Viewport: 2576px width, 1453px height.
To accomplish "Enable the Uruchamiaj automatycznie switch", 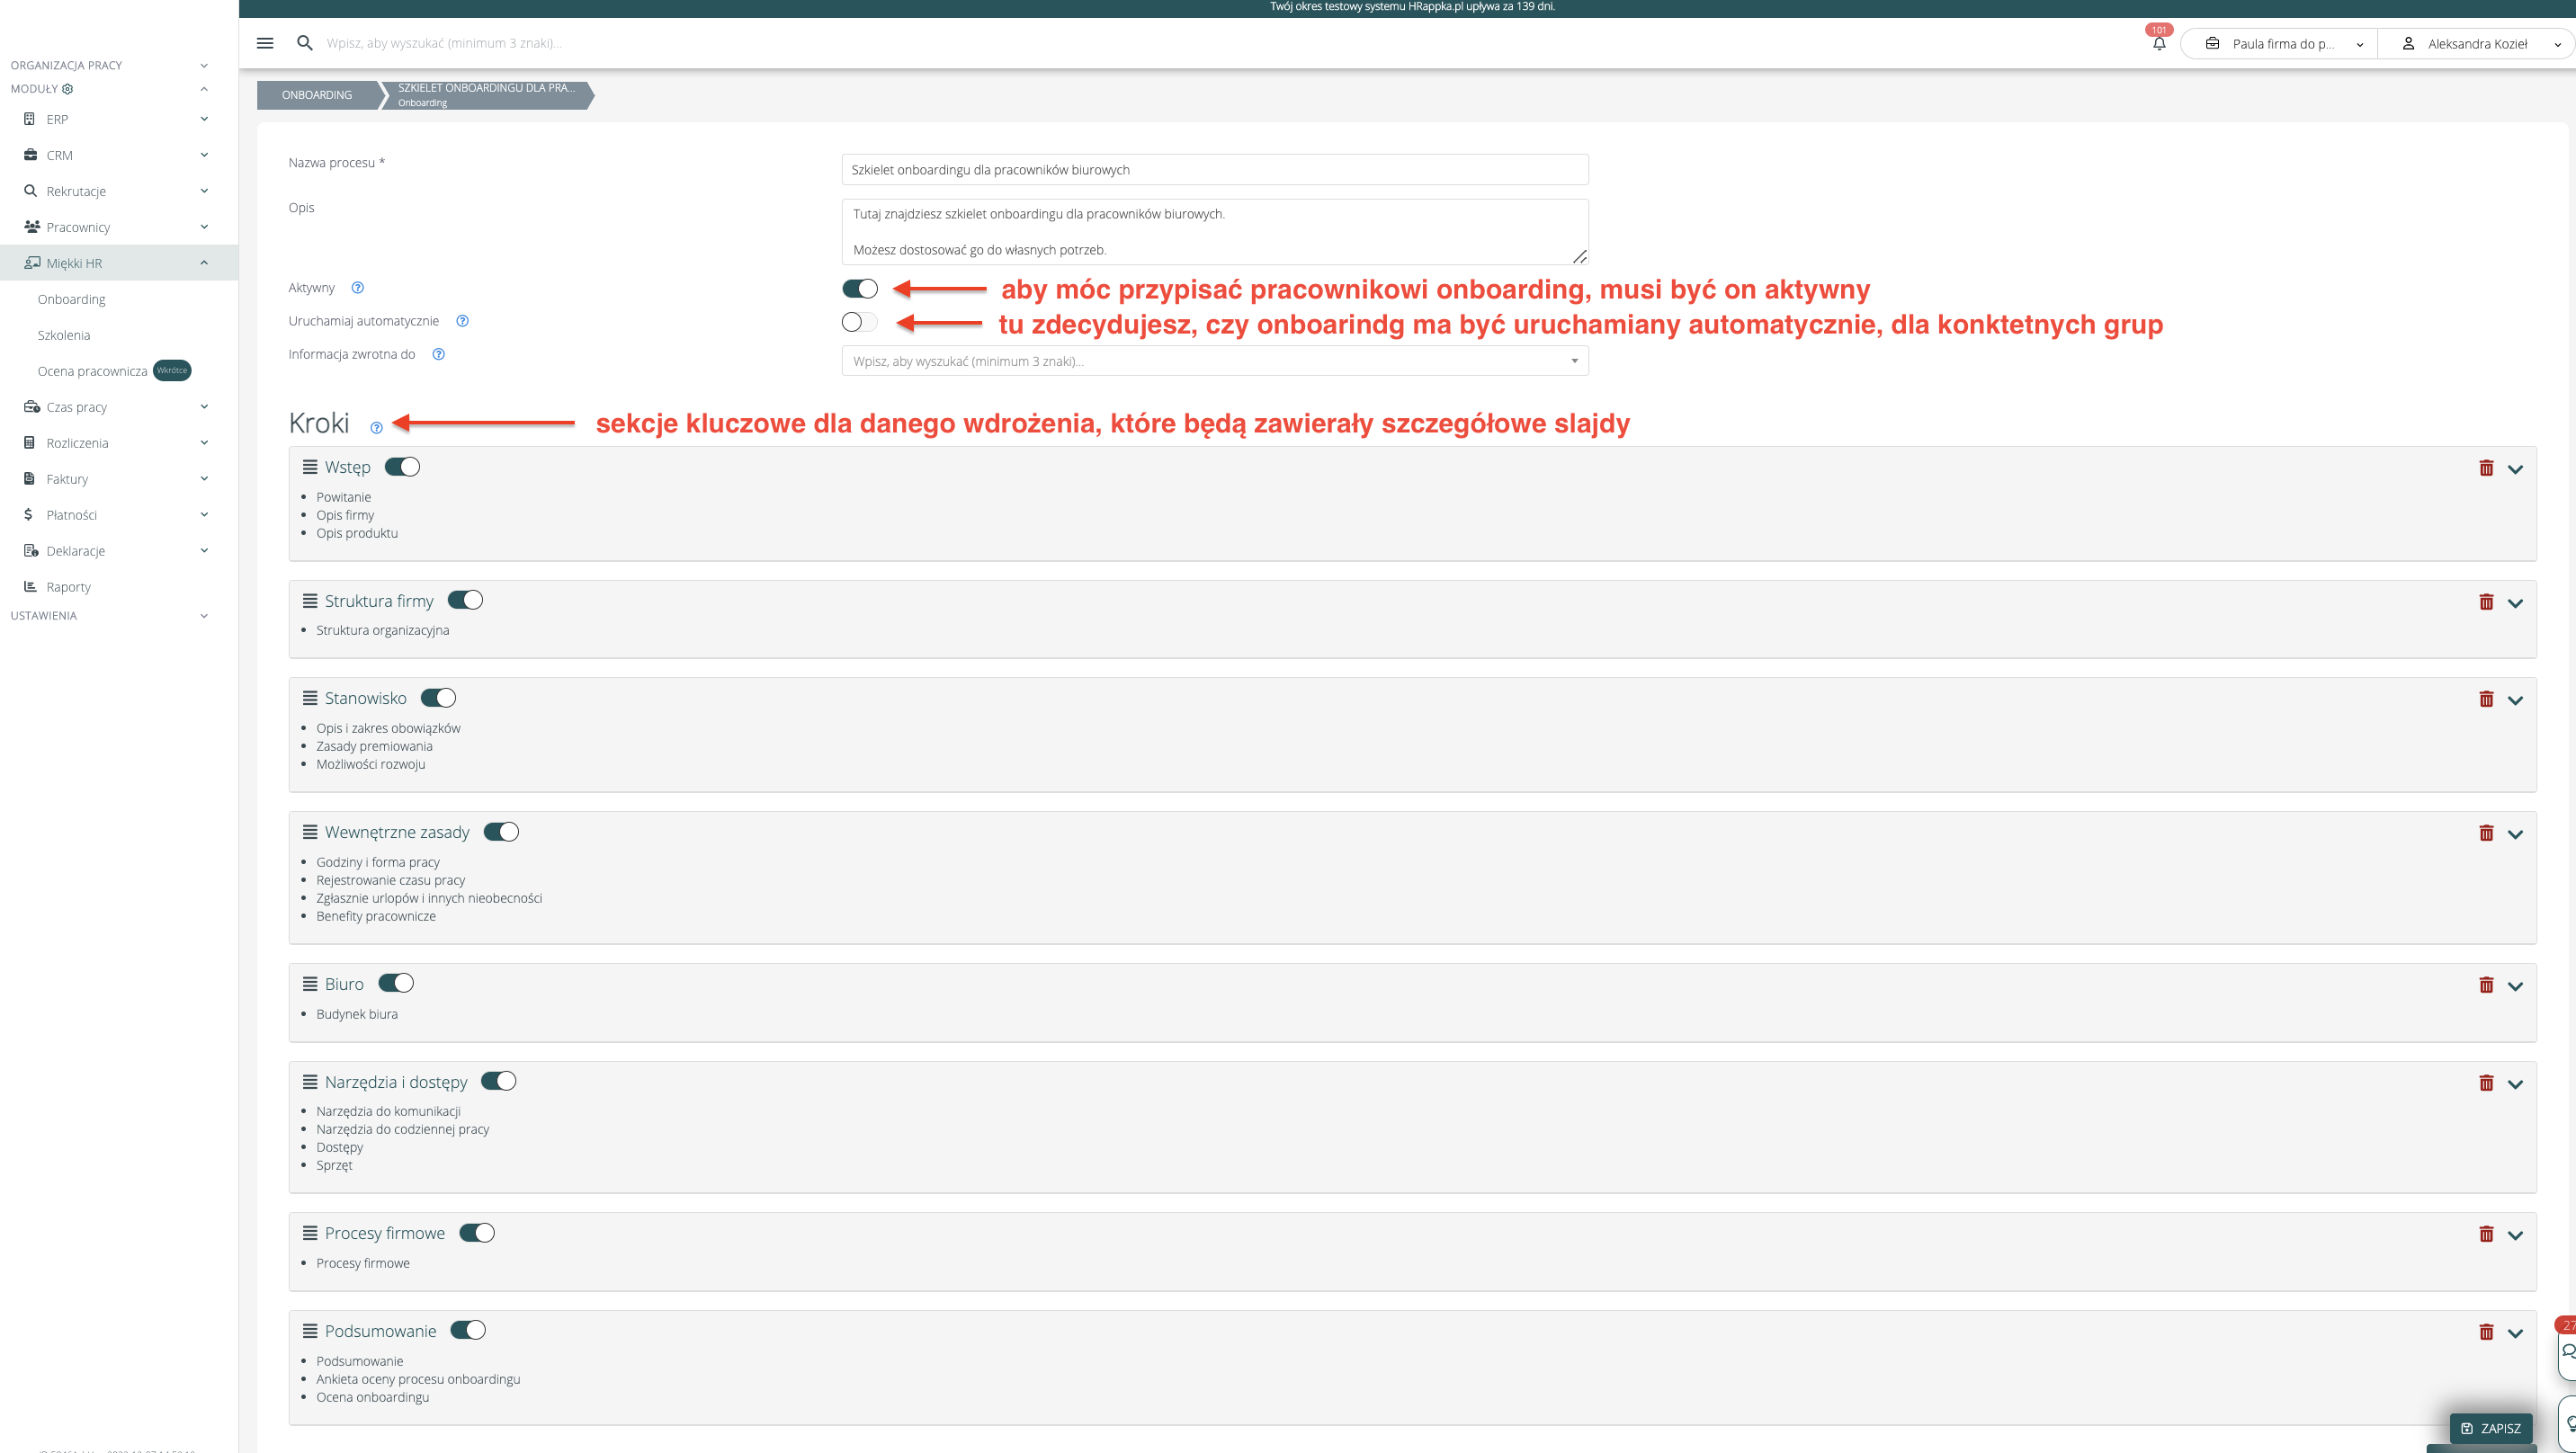I will pos(860,322).
